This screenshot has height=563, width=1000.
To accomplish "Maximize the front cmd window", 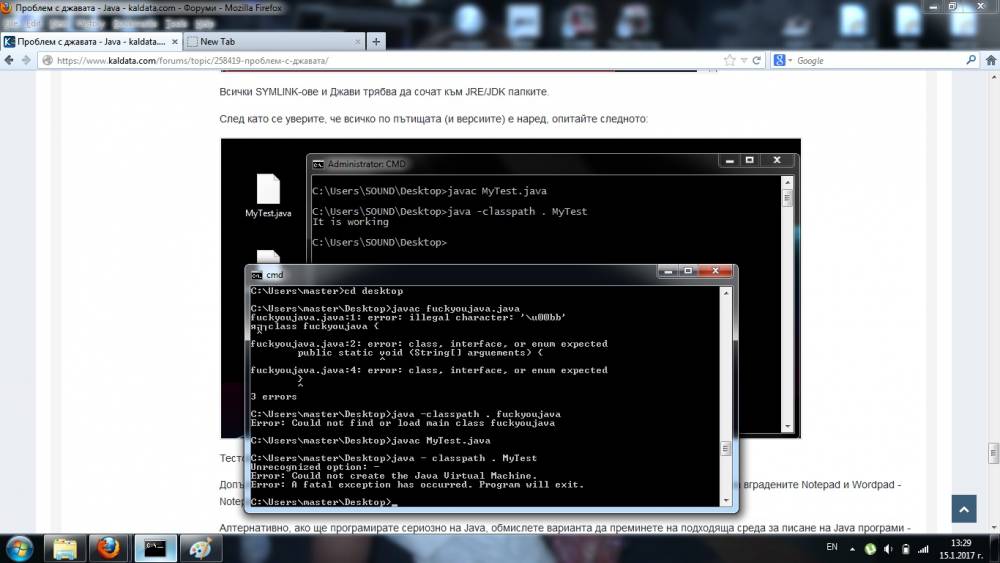I will pos(688,272).
